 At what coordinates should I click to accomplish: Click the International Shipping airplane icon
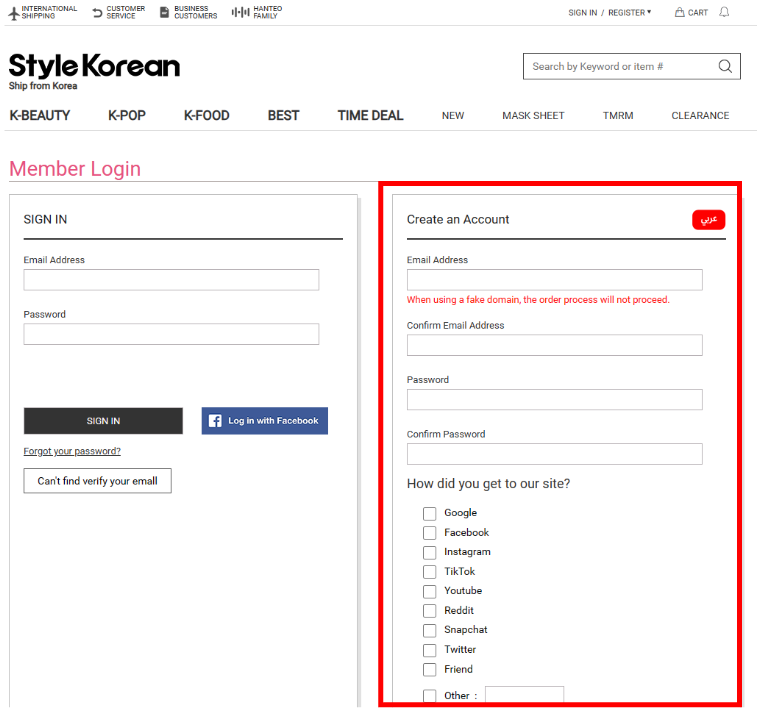13,13
